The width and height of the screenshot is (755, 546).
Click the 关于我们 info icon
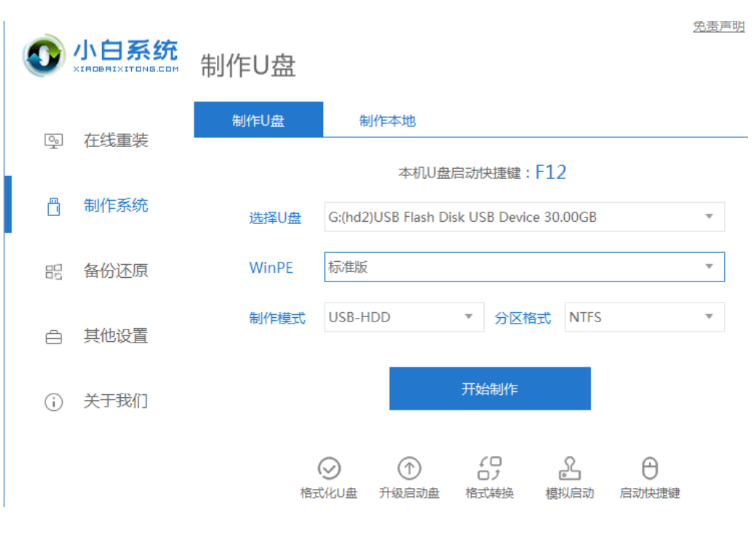[x=54, y=402]
